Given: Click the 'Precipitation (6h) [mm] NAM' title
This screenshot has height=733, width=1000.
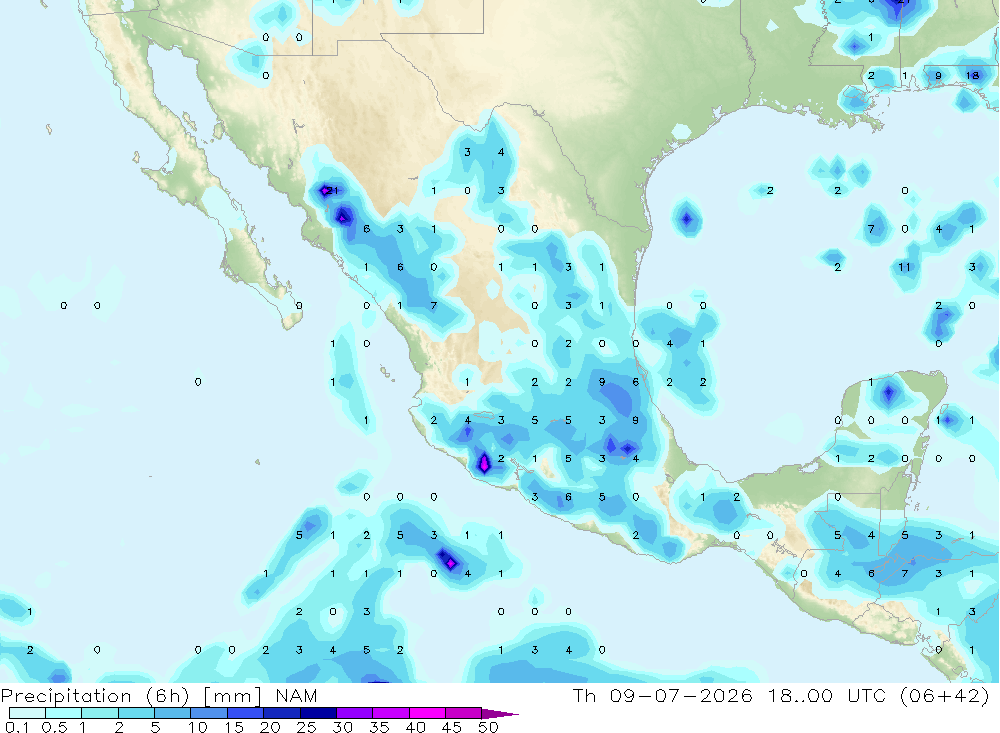Looking at the screenshot, I should [x=159, y=695].
